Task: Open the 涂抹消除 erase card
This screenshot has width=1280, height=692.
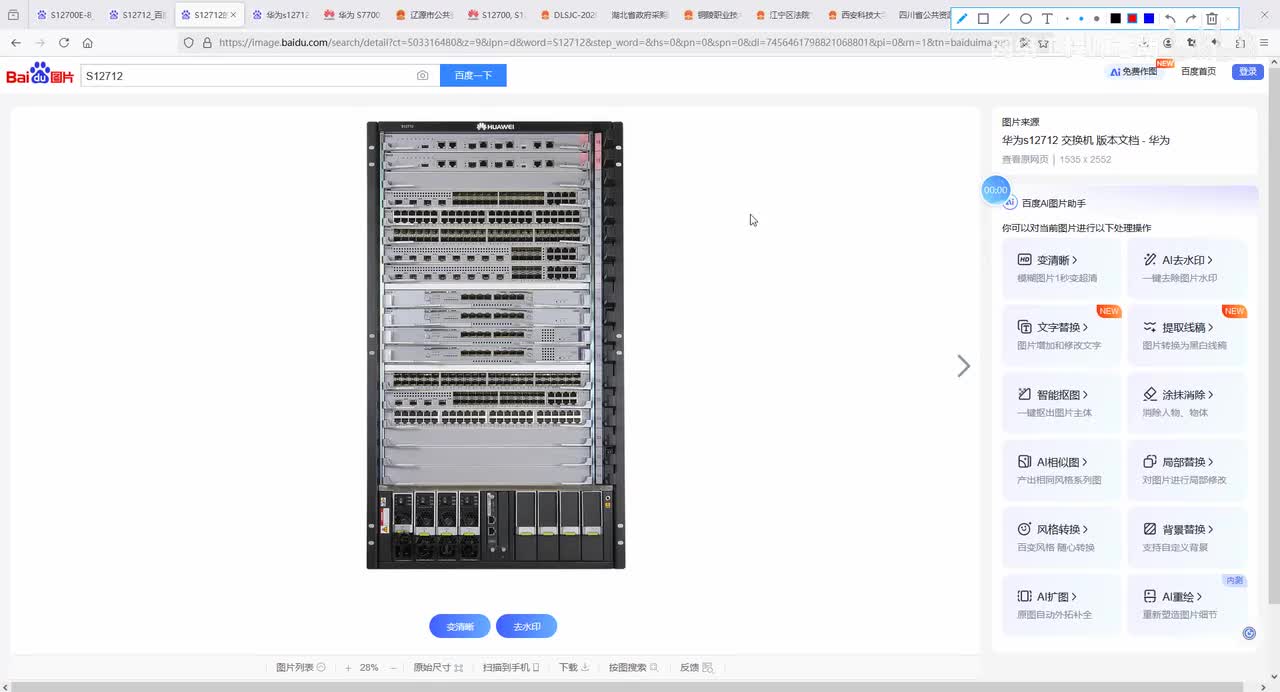Action: 1187,403
